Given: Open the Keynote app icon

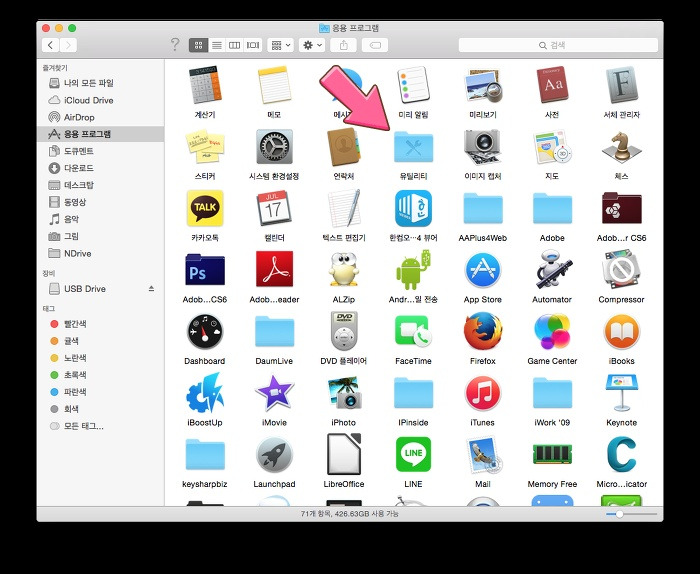Looking at the screenshot, I should [621, 393].
